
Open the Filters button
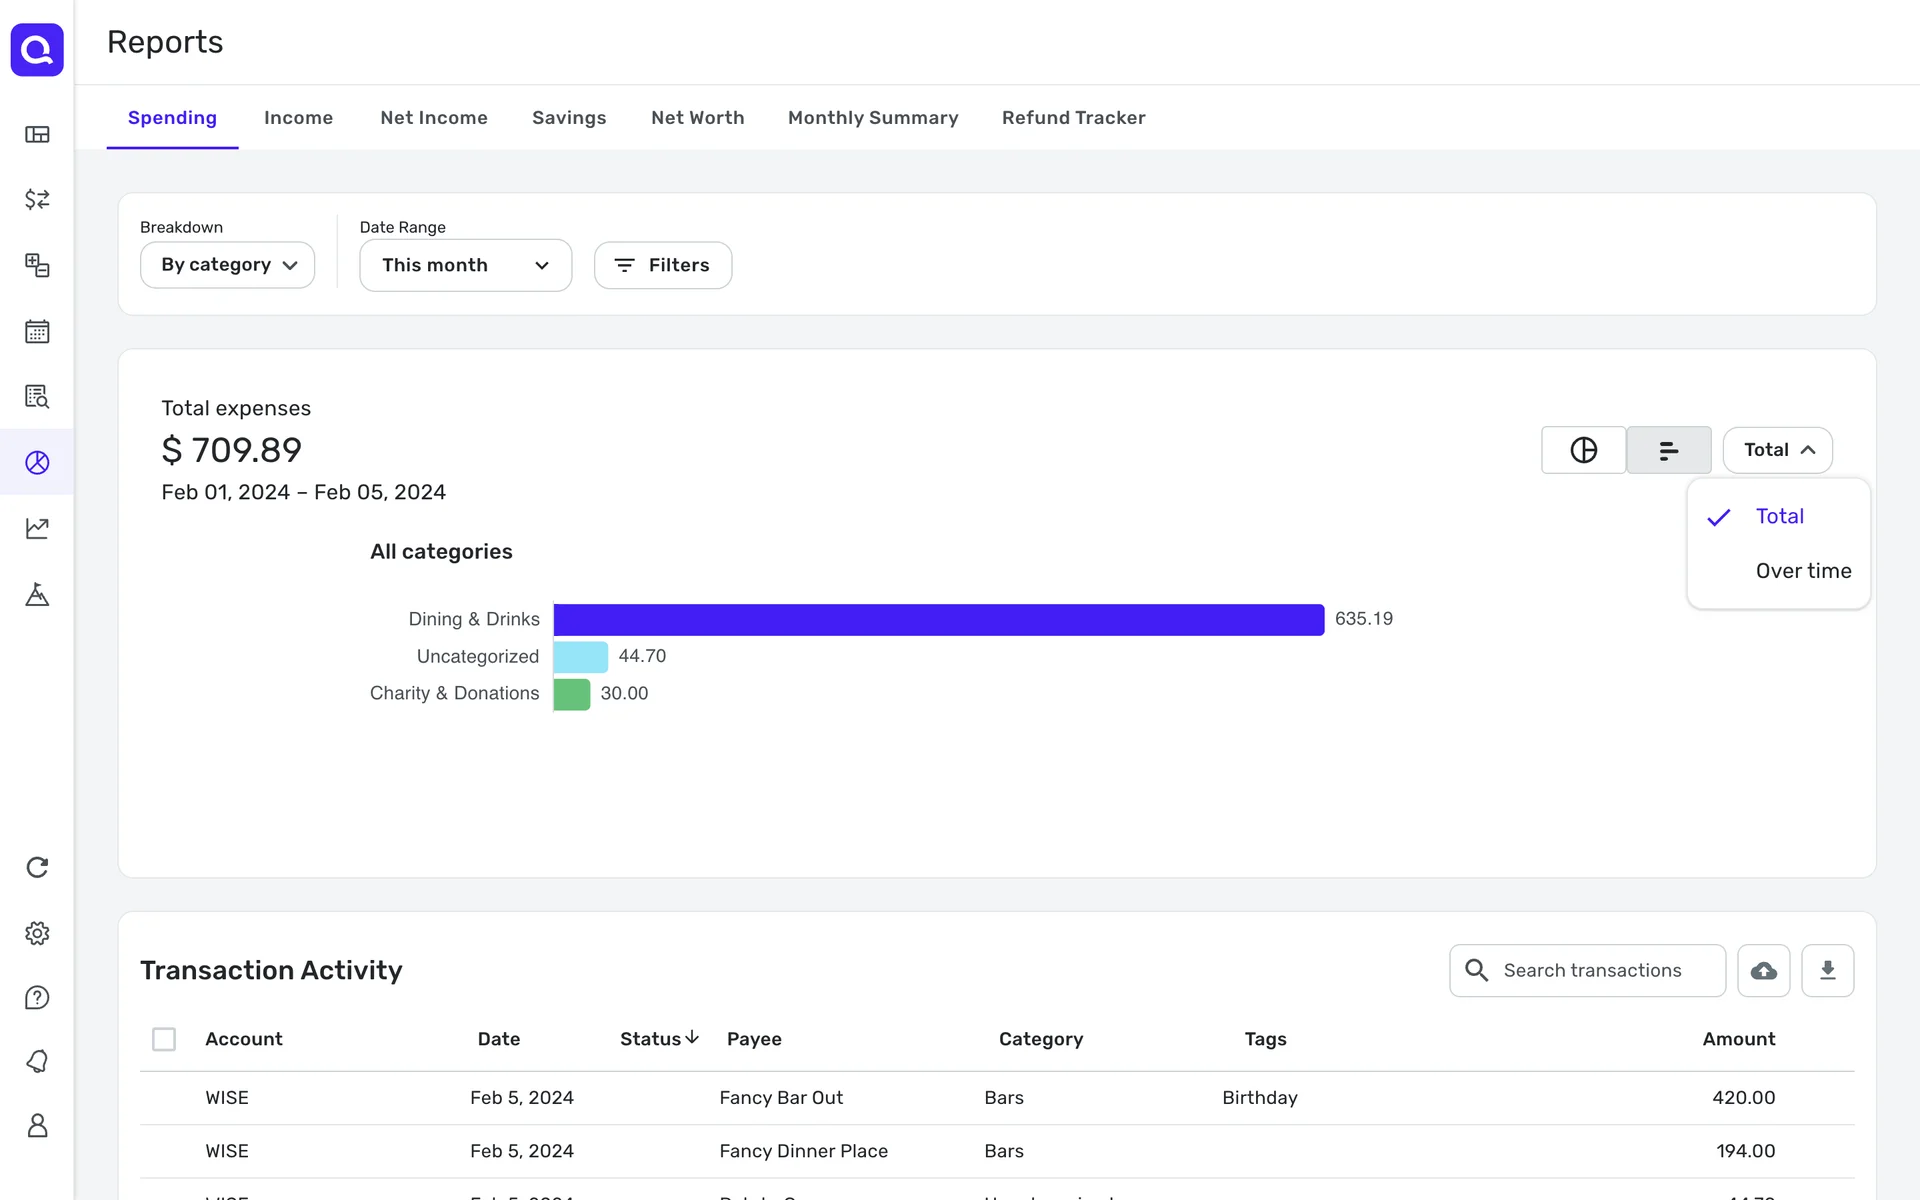coord(662,265)
